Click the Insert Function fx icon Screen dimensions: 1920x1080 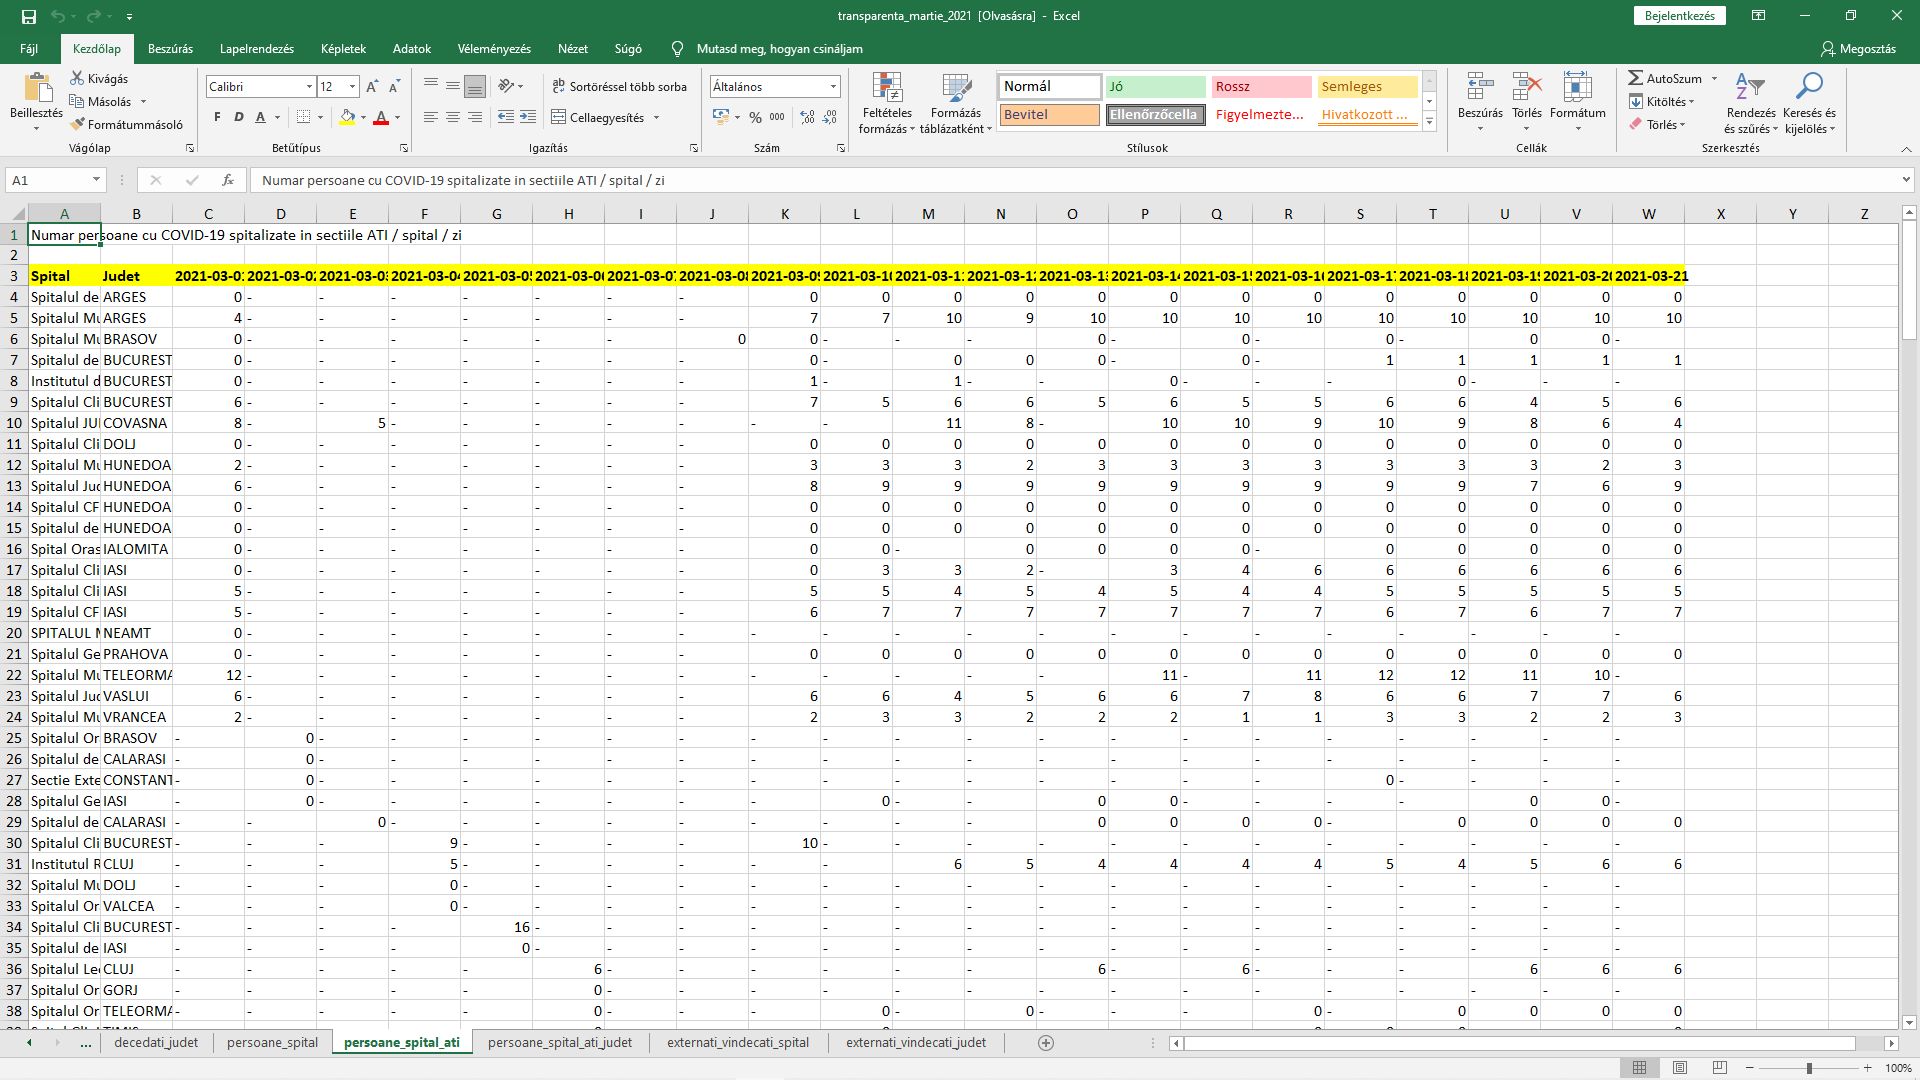[228, 180]
